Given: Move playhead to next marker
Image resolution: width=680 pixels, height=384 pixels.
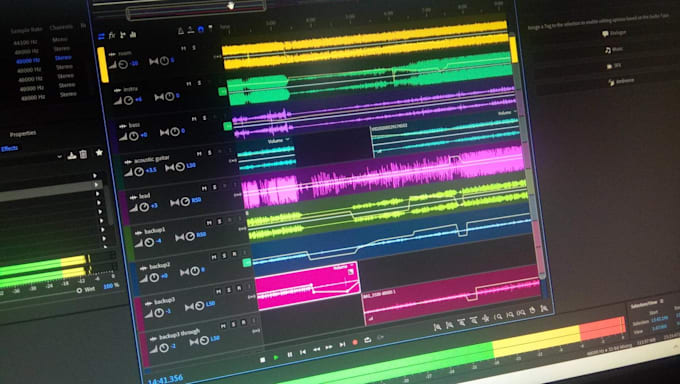Looking at the screenshot, I should [342, 345].
